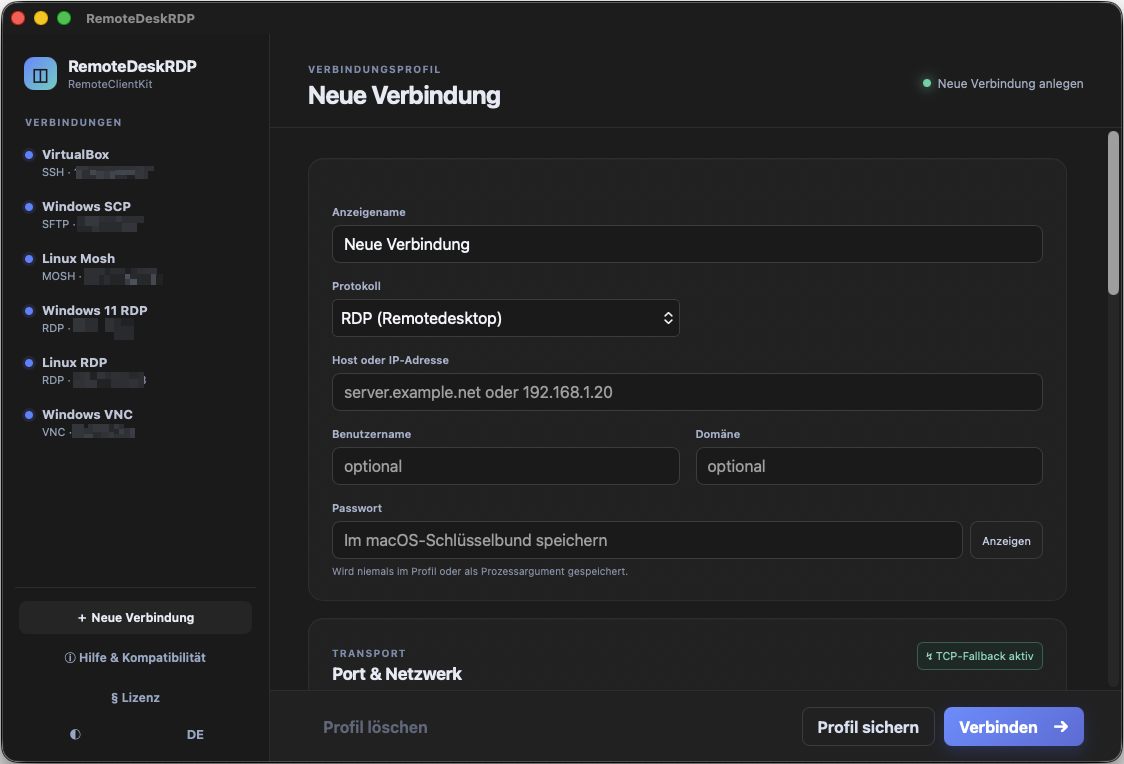Click Profil löschen
Image resolution: width=1124 pixels, height=764 pixels.
(x=375, y=727)
